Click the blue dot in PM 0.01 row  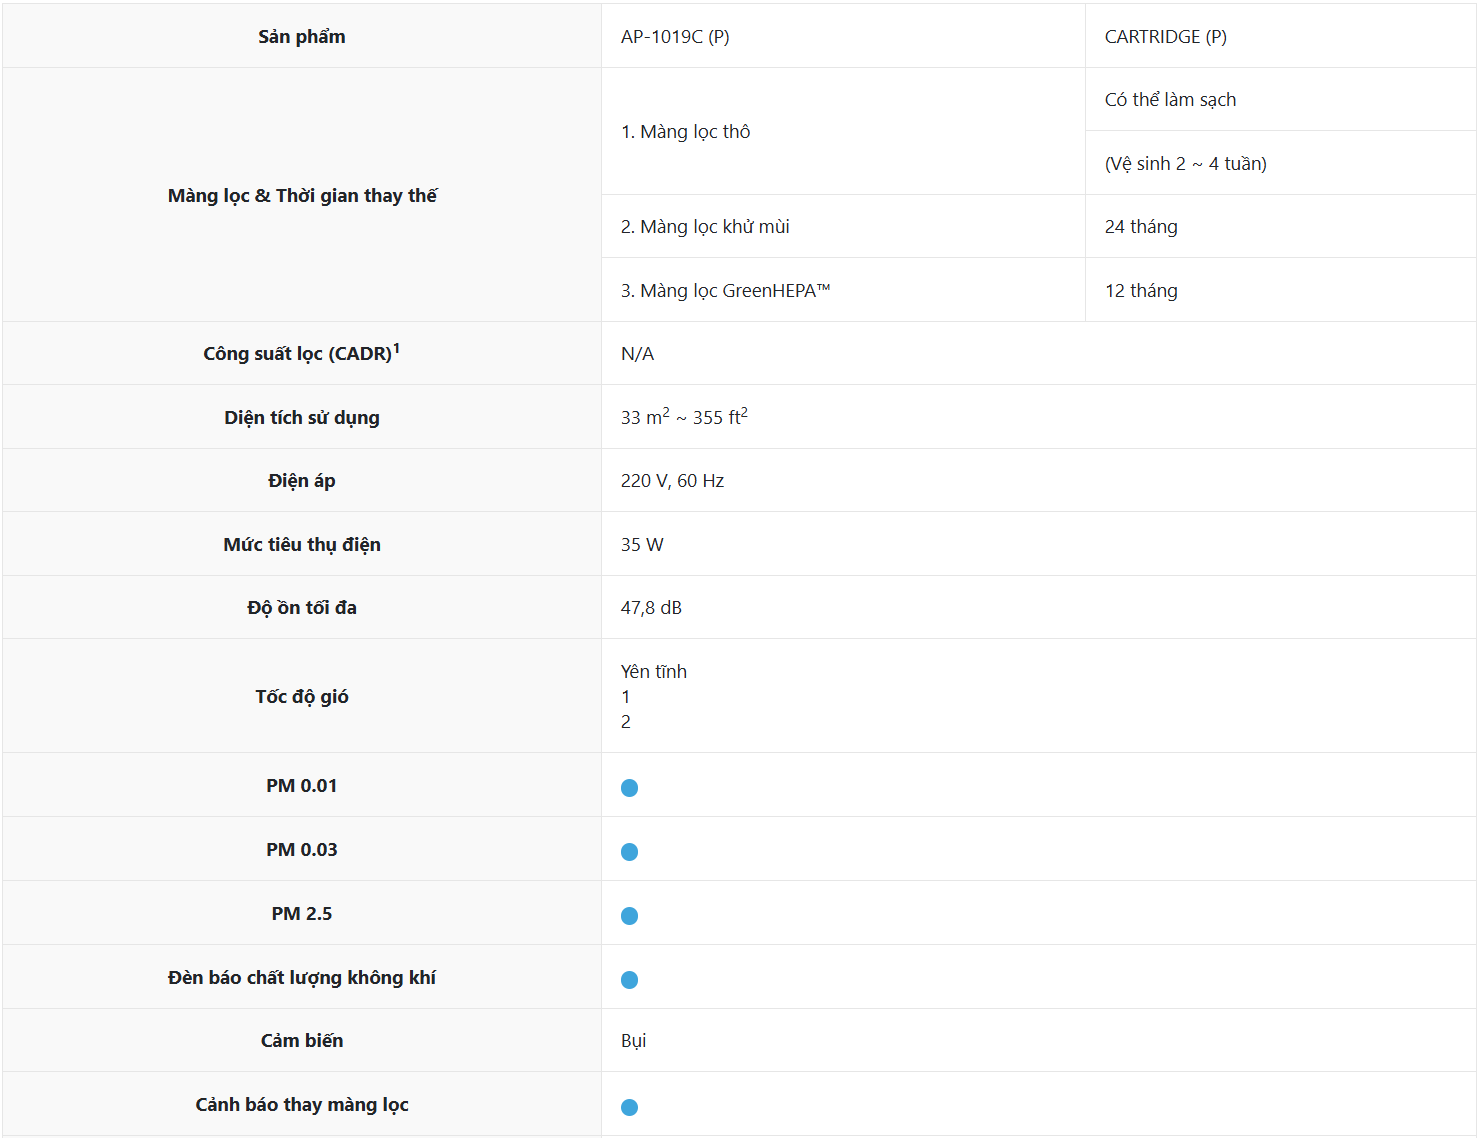[629, 788]
